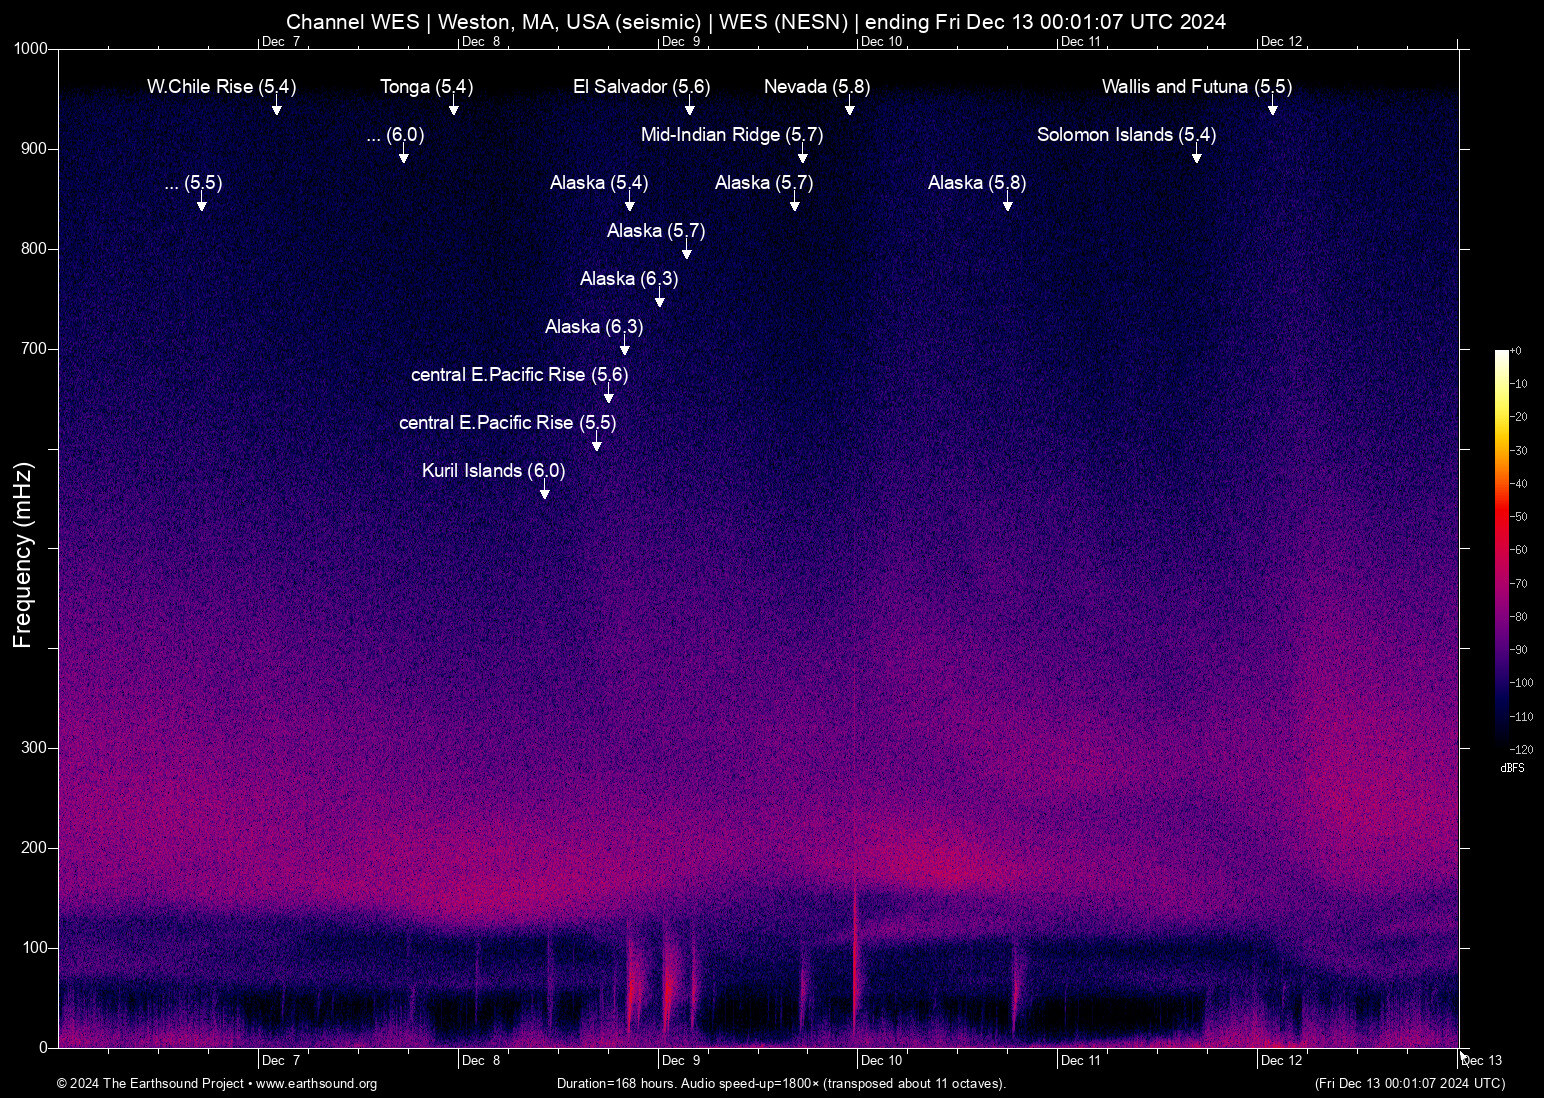The image size is (1544, 1098).
Task: Select the Alaska (6.3) marker above Alaska (6.3)
Action: click(628, 279)
